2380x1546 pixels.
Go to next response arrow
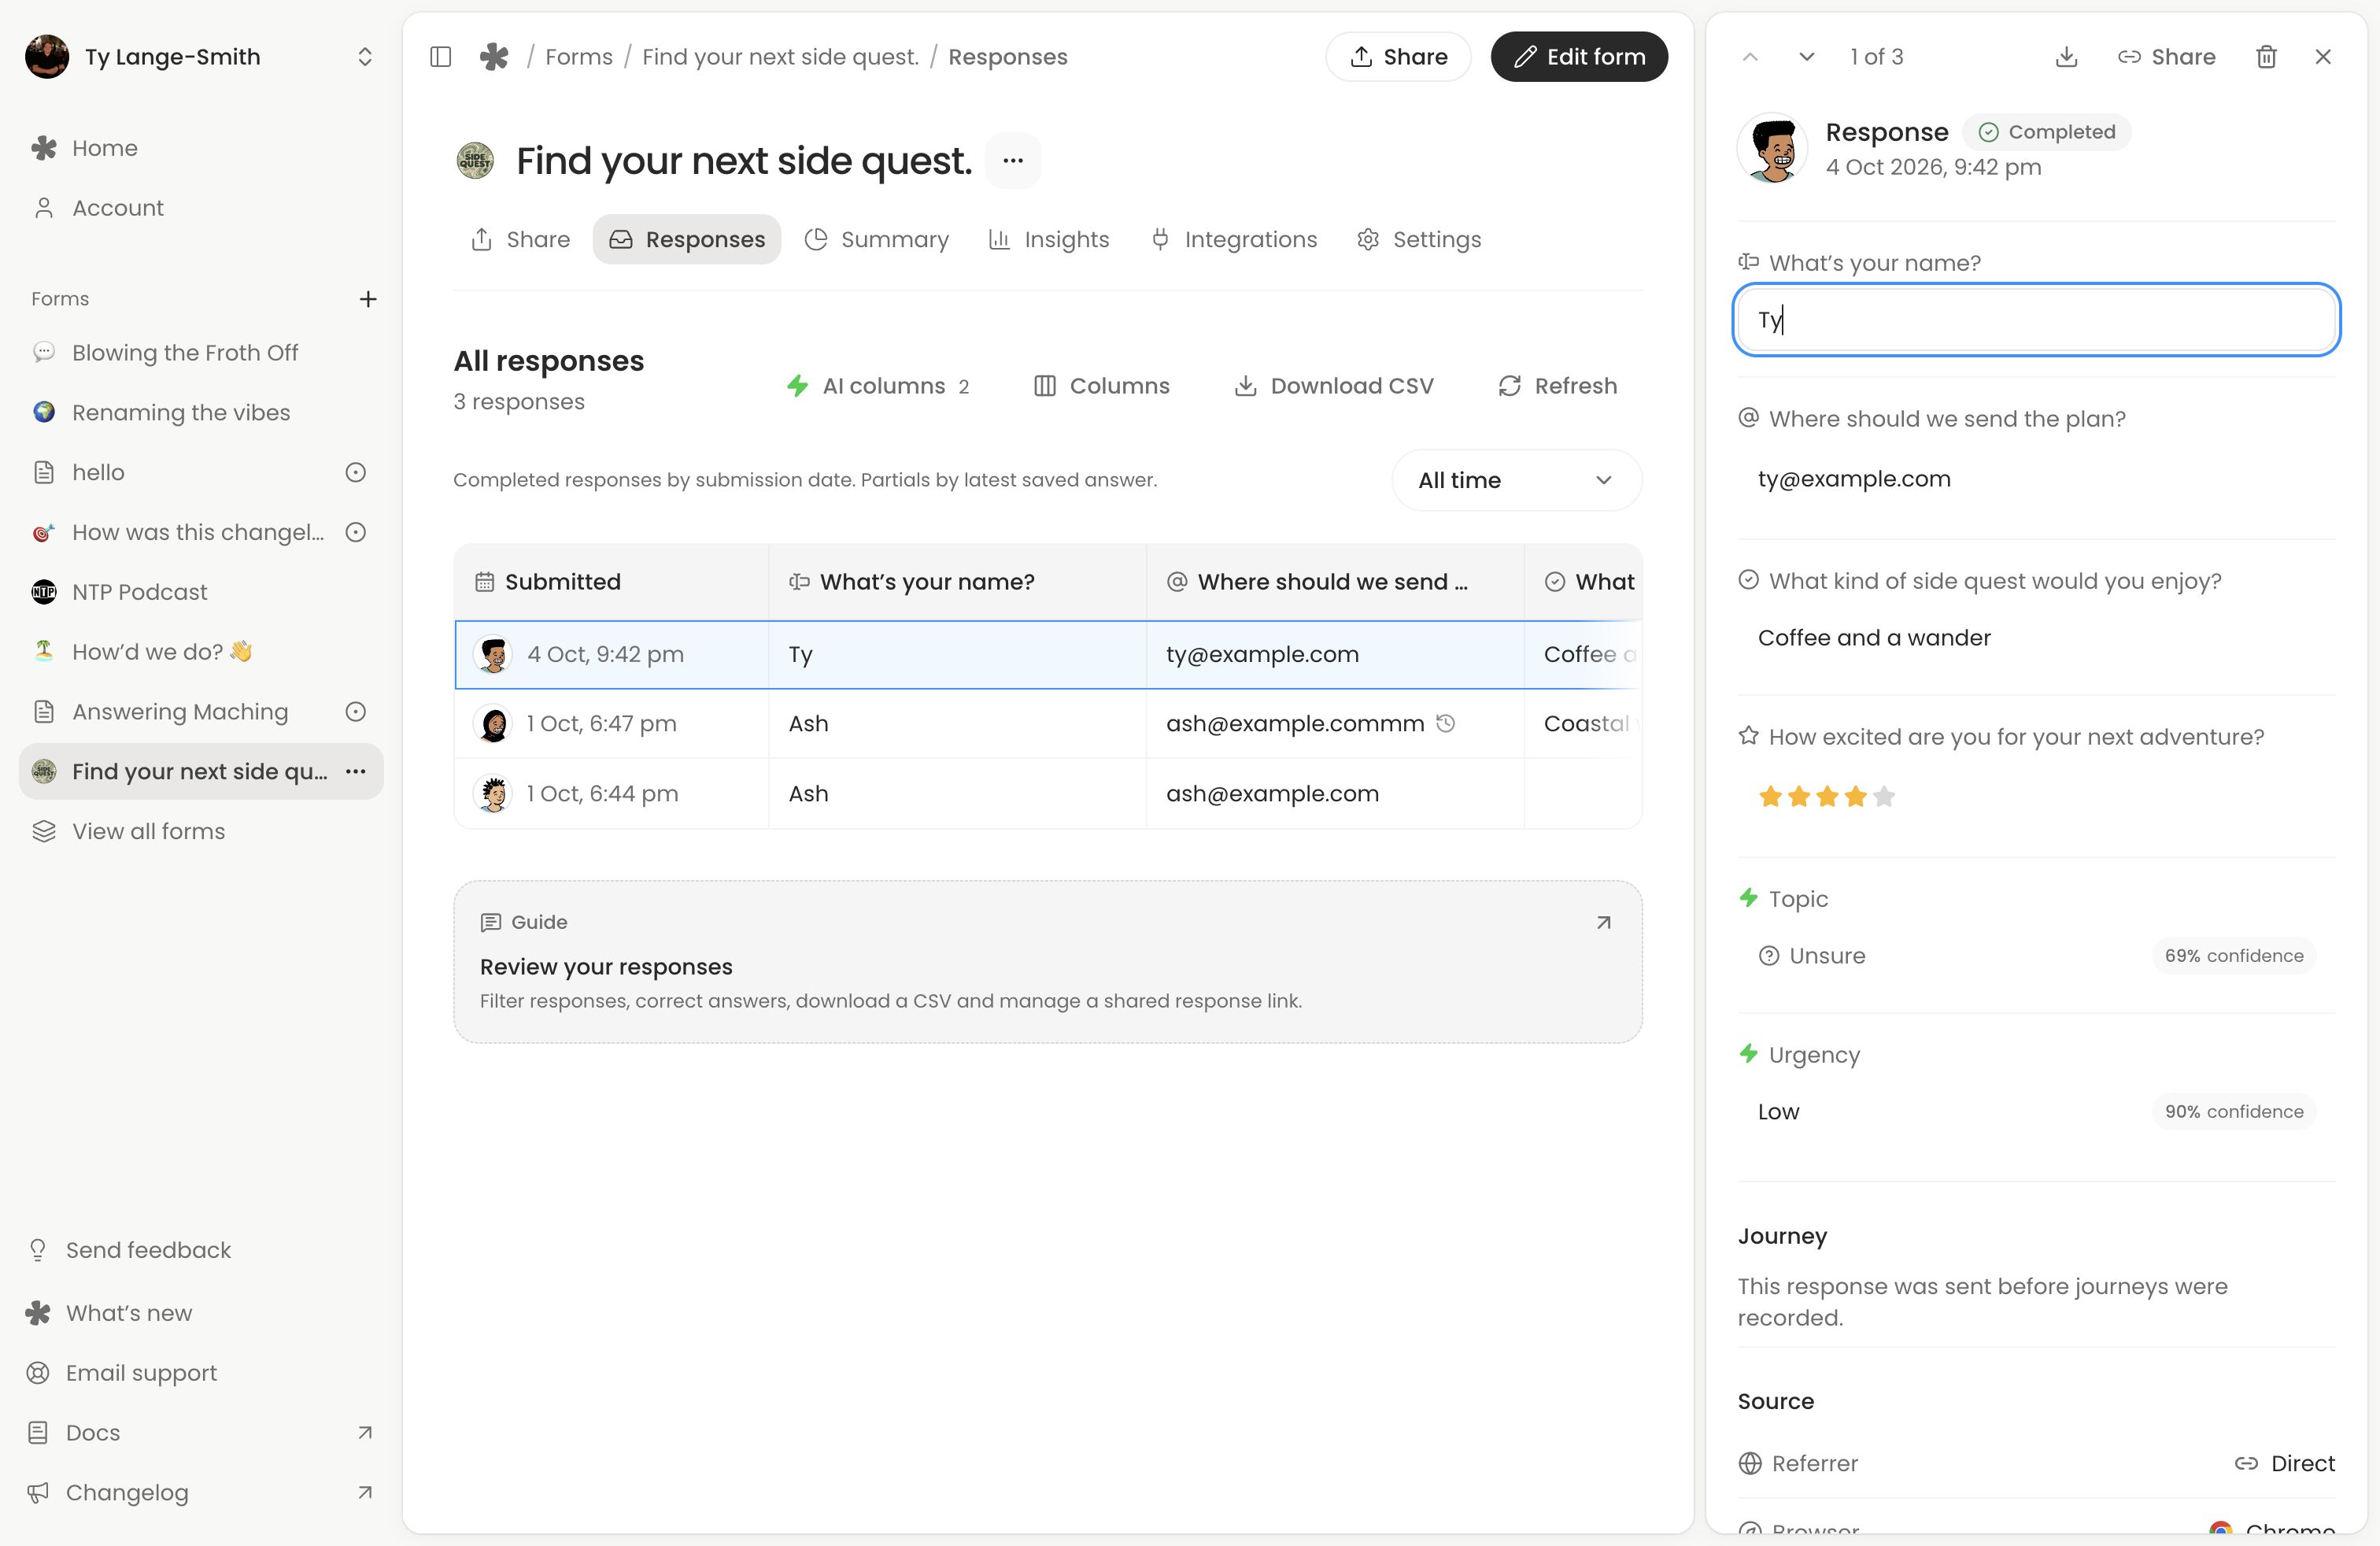pos(1806,57)
